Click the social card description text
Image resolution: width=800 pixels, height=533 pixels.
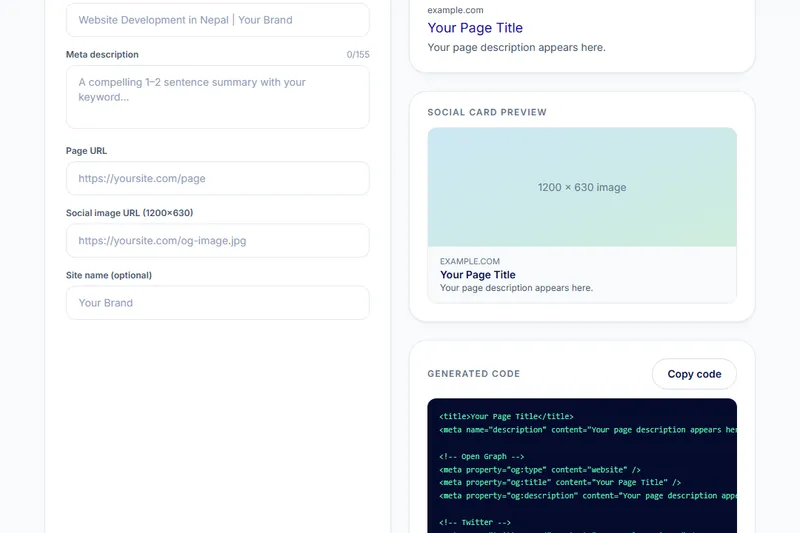pyautogui.click(x=516, y=288)
